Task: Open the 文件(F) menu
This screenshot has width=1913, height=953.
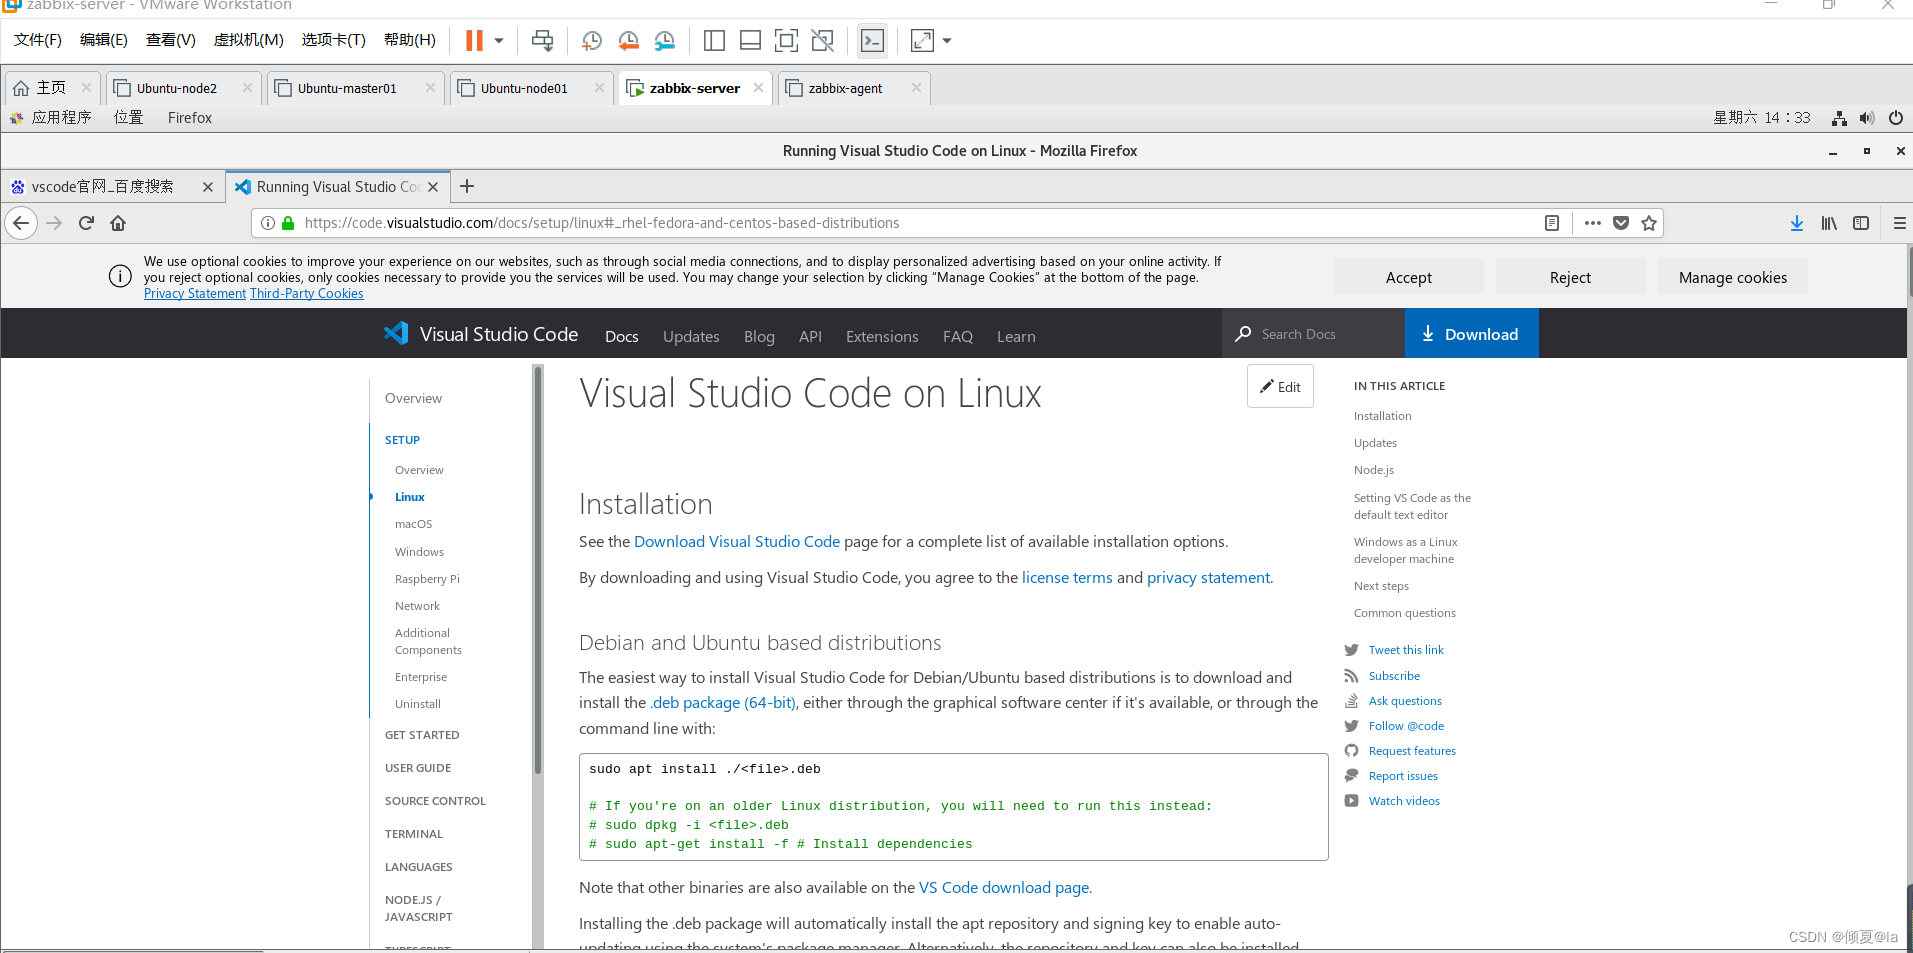Action: tap(38, 40)
